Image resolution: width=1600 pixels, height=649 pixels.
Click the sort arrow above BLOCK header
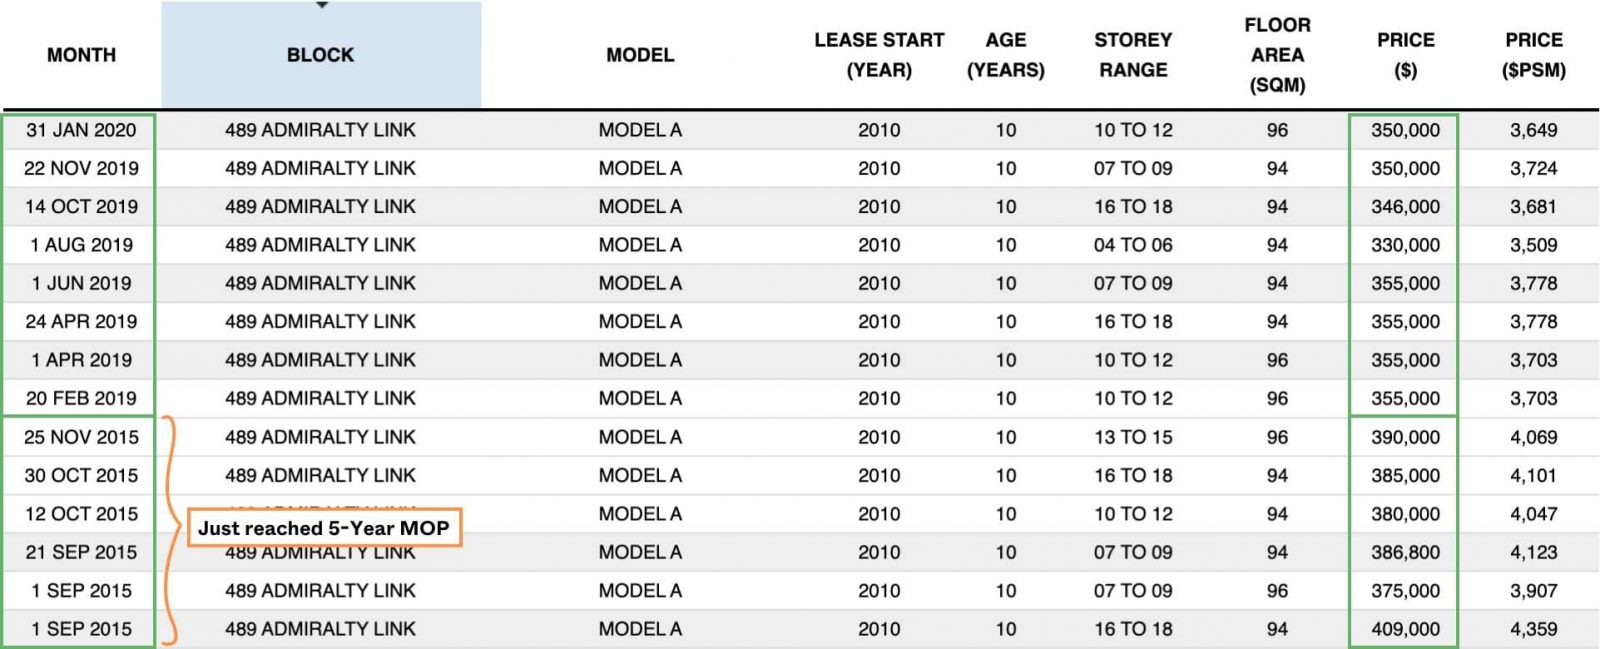coord(321,6)
